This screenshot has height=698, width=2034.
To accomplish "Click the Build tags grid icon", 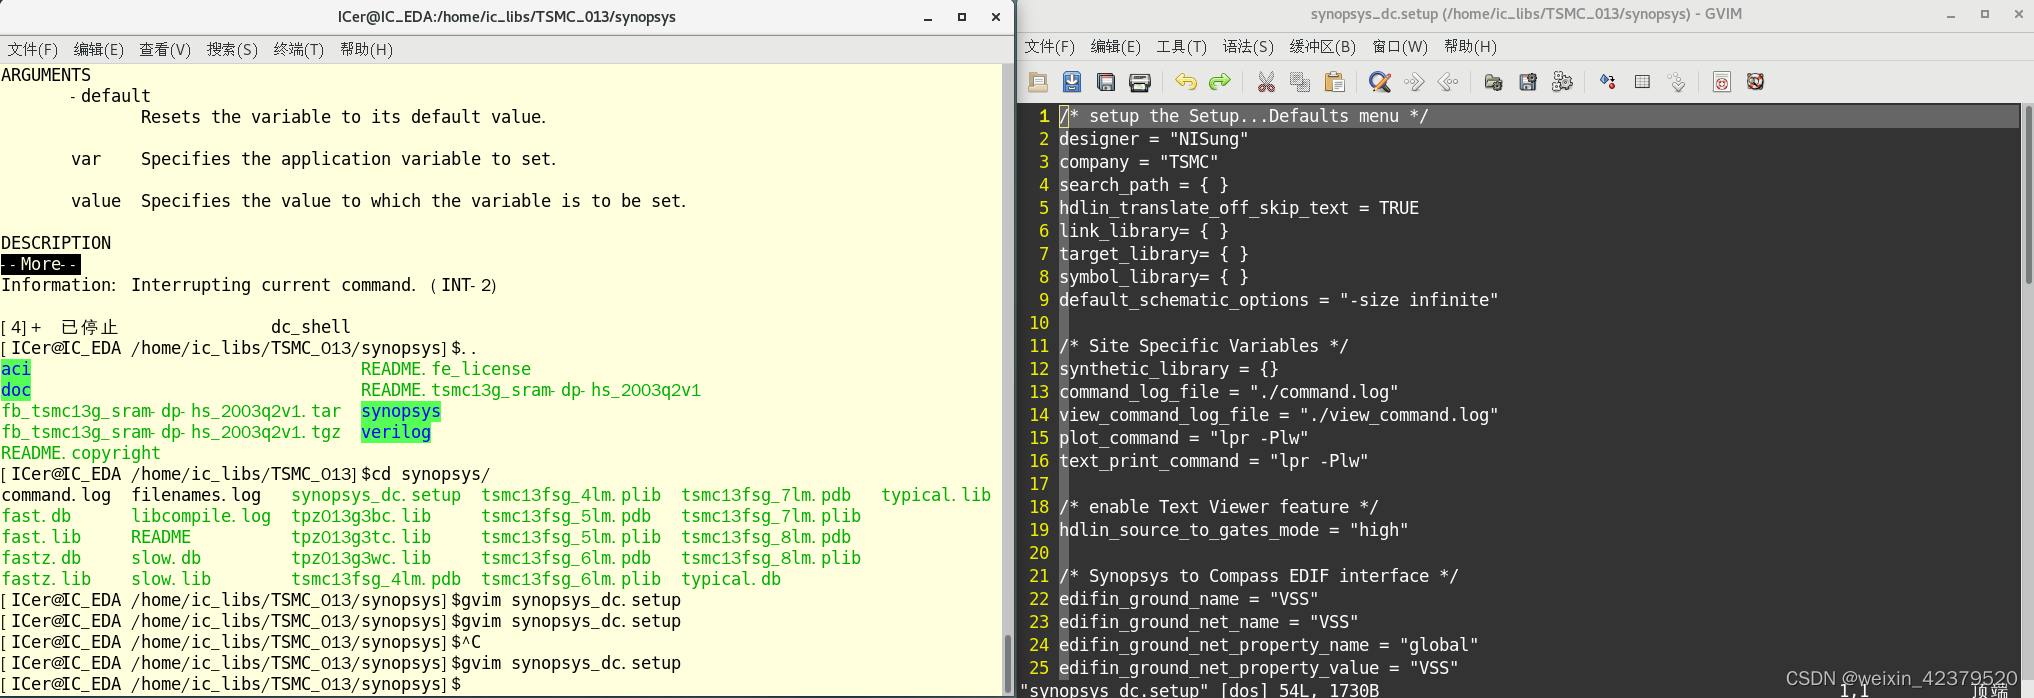I will [x=1642, y=82].
